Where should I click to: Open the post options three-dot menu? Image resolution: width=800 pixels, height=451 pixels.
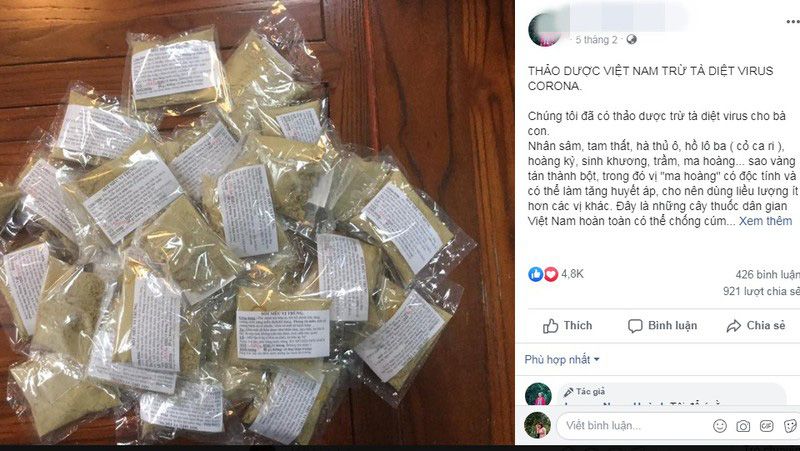coord(793,21)
